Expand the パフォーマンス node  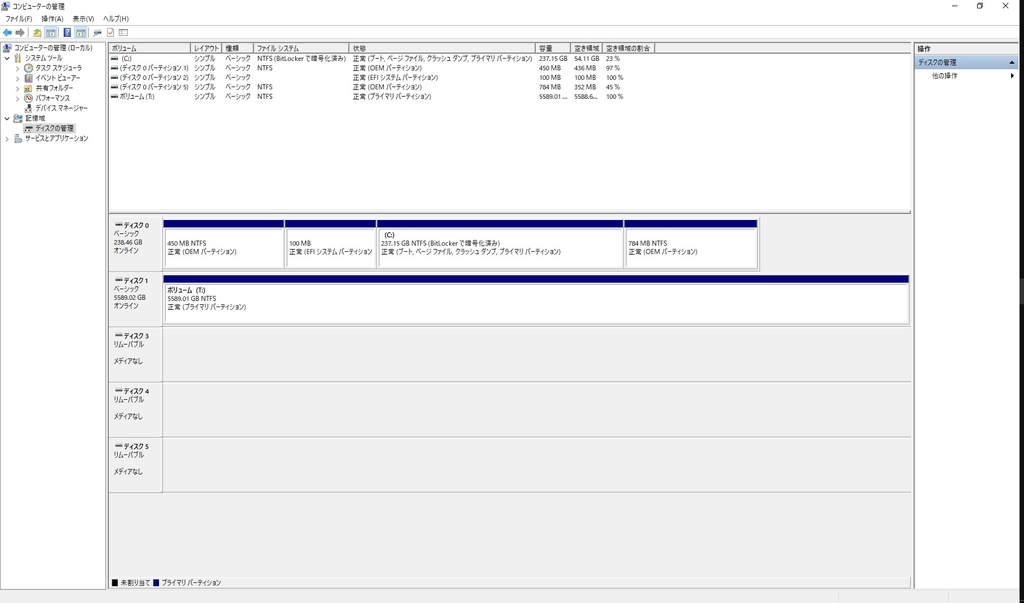pos(18,98)
